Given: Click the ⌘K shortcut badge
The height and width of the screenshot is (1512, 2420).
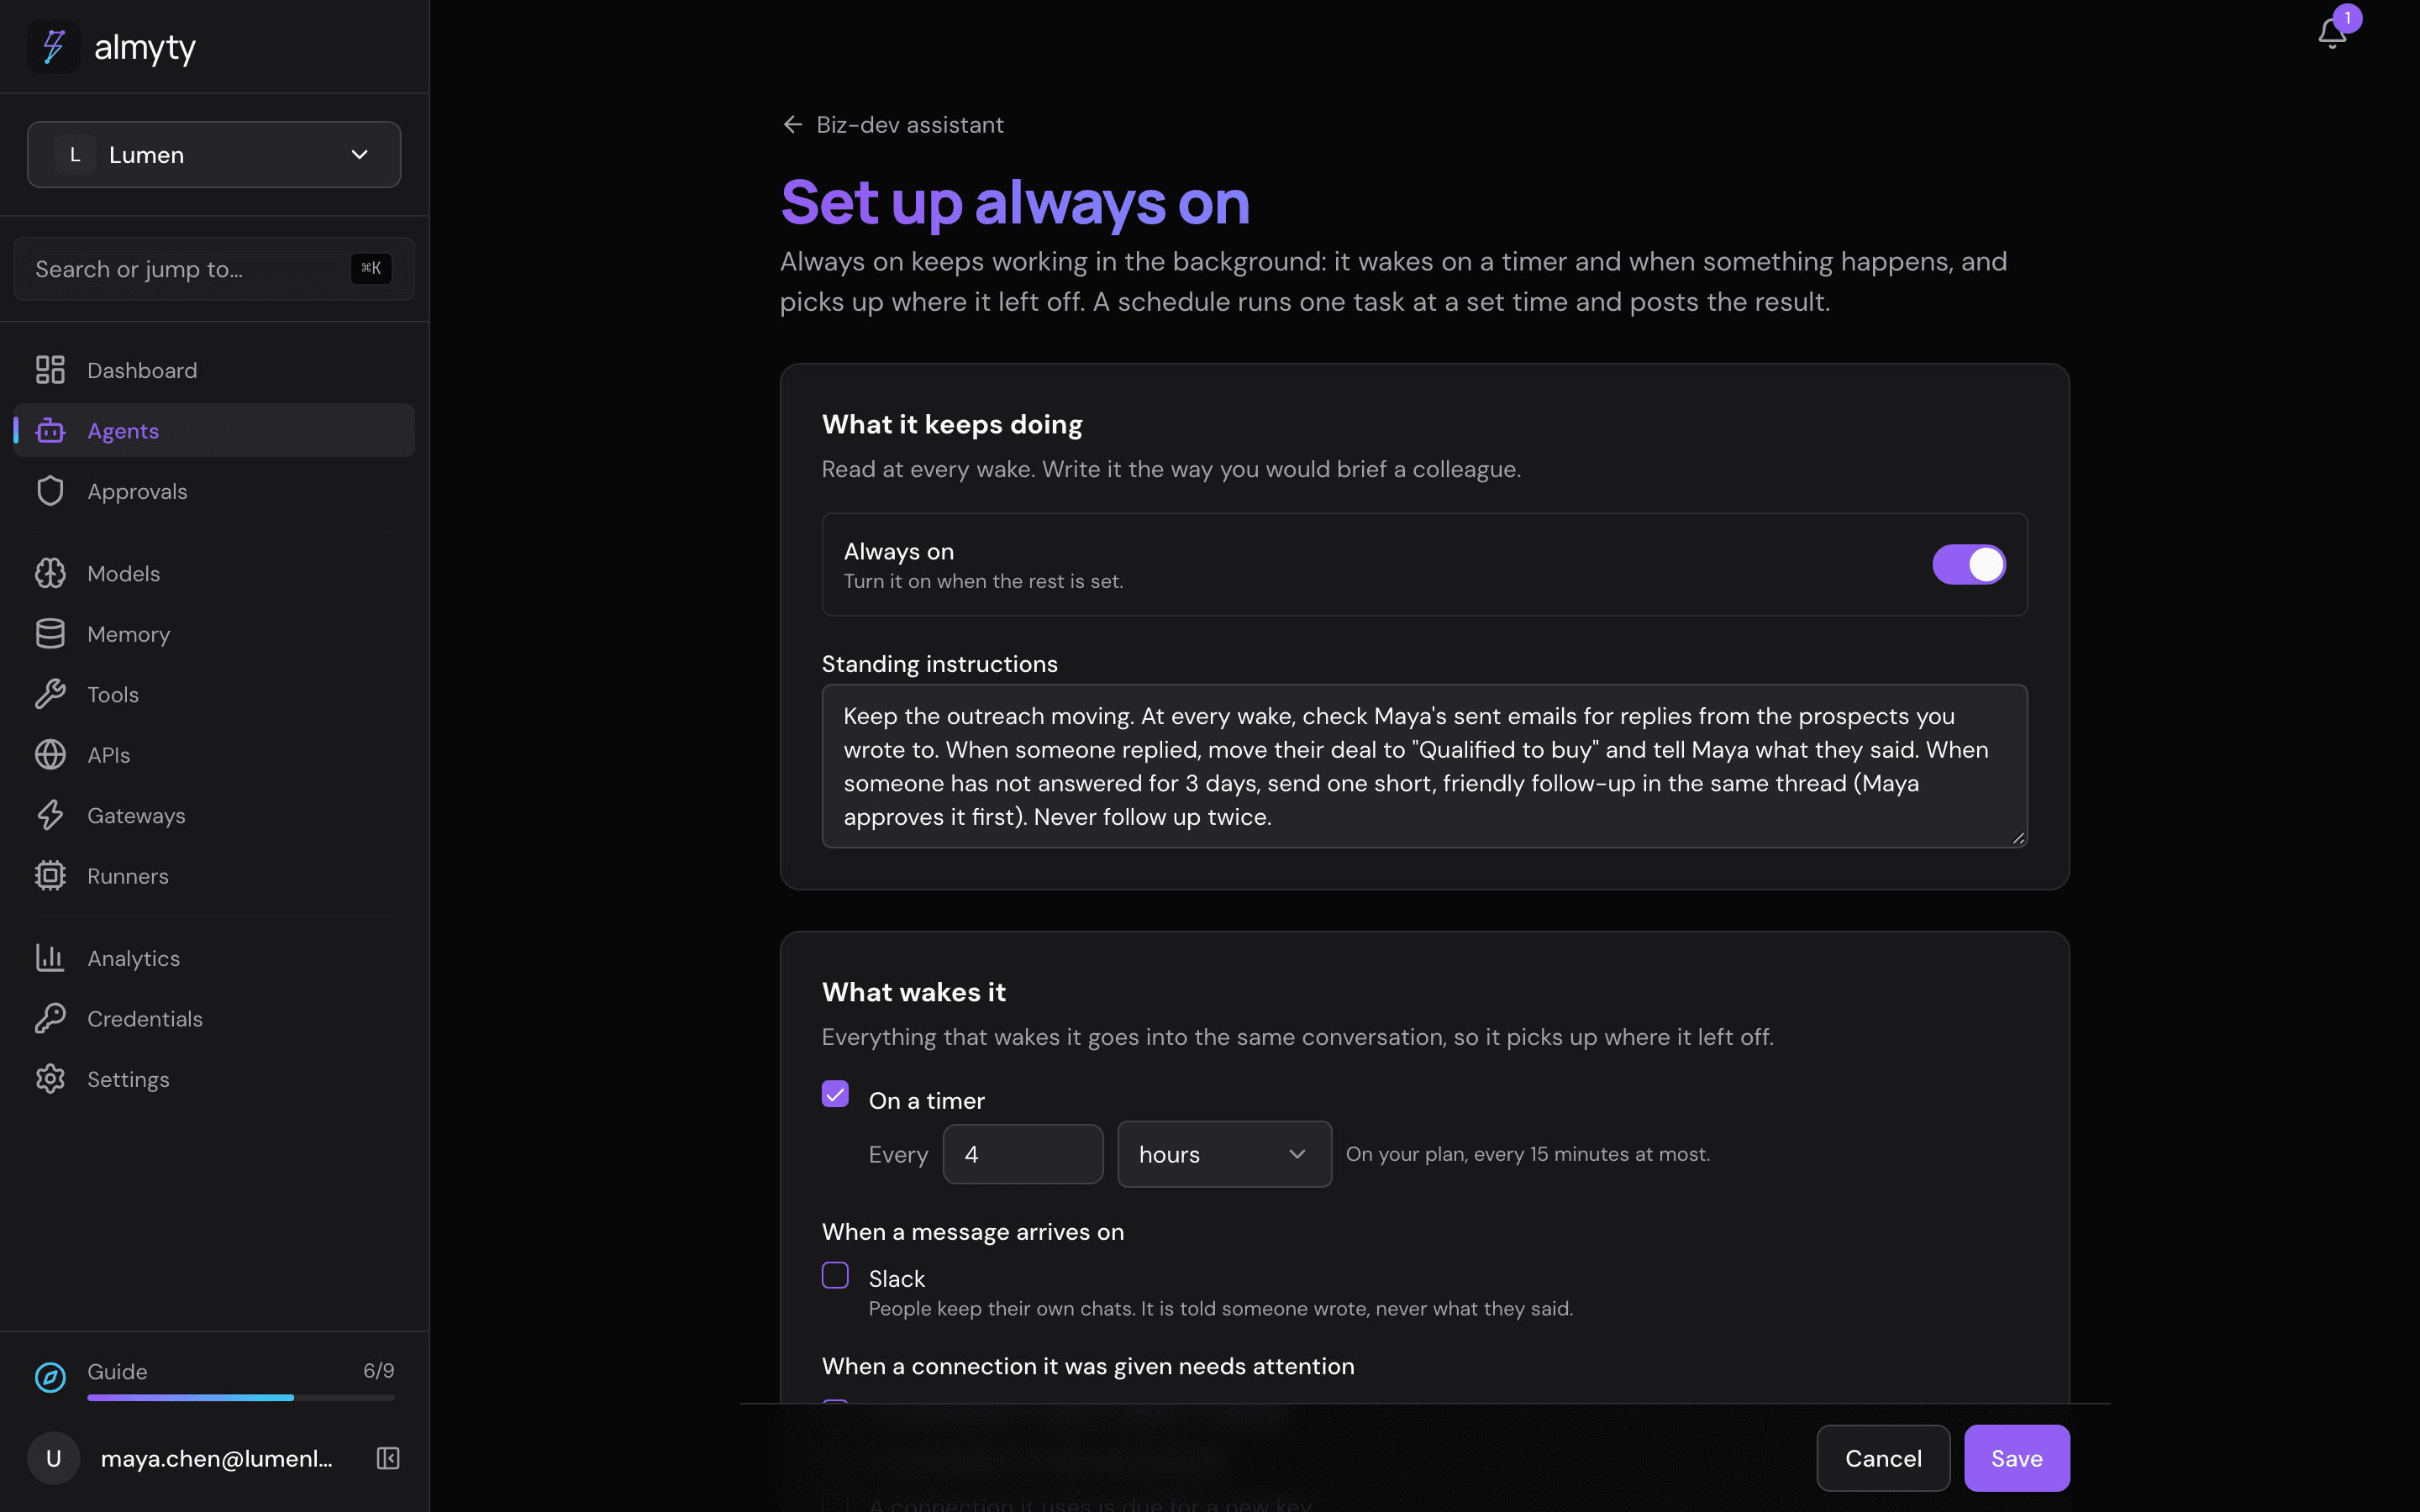Looking at the screenshot, I should 371,268.
